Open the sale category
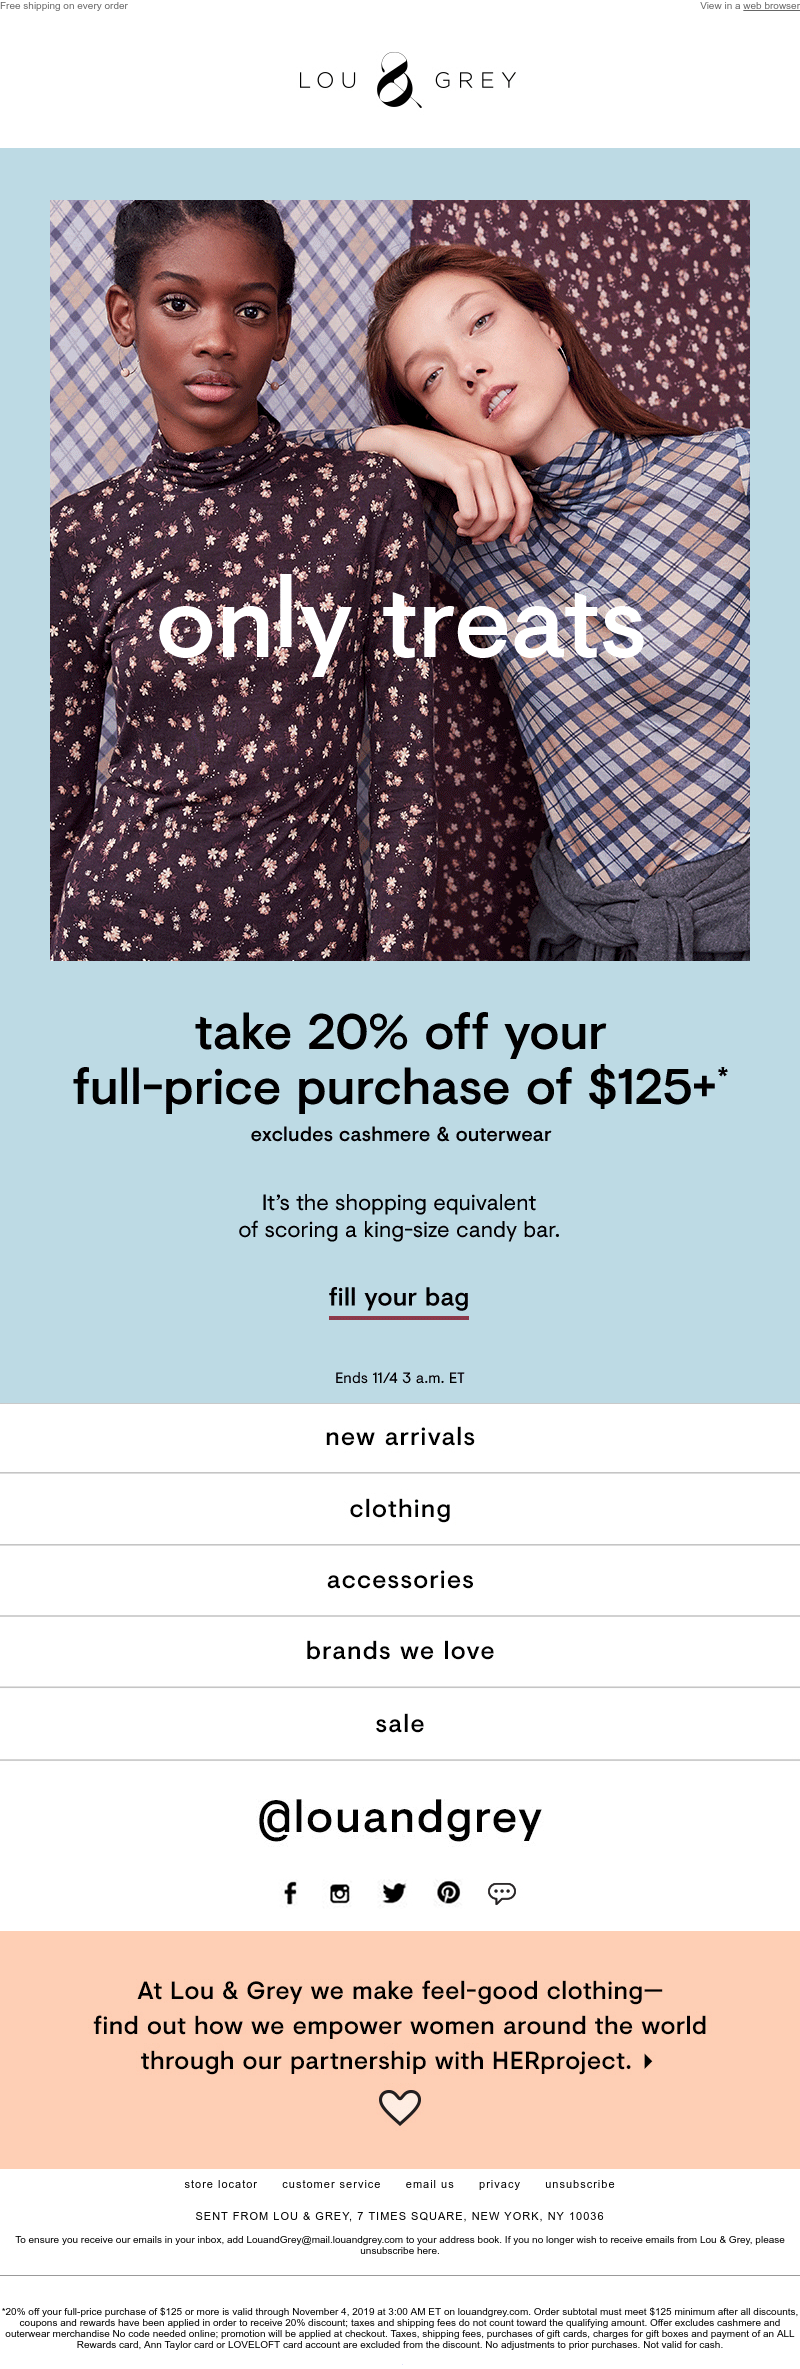The width and height of the screenshot is (800, 2369). click(400, 1724)
